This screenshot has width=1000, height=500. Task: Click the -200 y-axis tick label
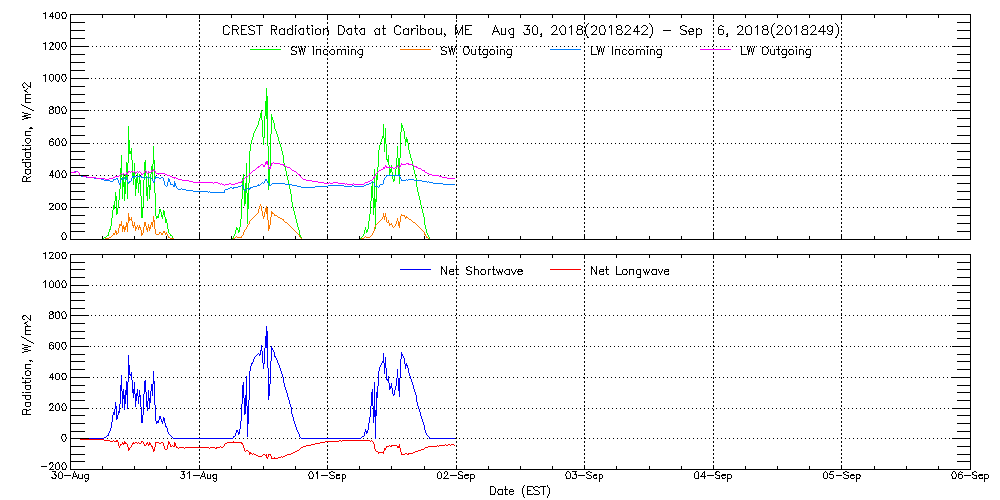pyautogui.click(x=54, y=467)
